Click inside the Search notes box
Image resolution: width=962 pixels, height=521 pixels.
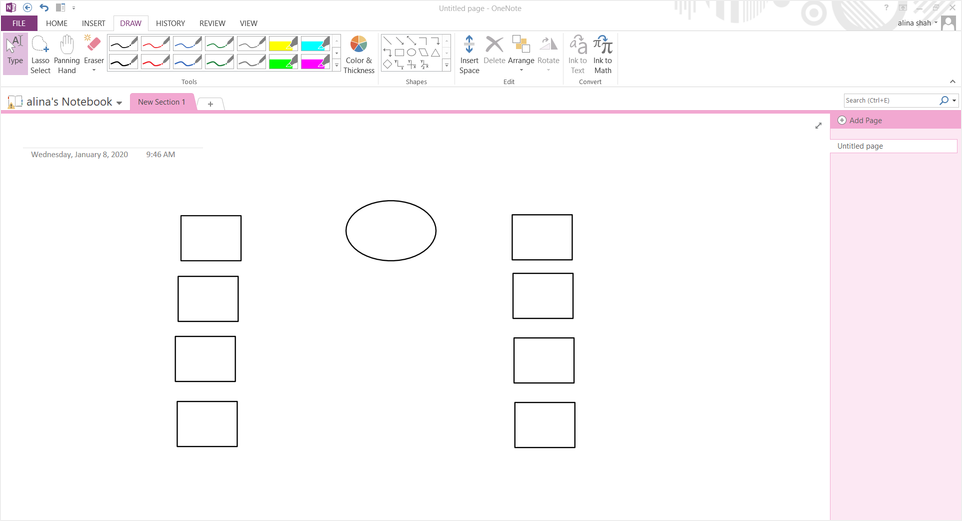pos(890,101)
